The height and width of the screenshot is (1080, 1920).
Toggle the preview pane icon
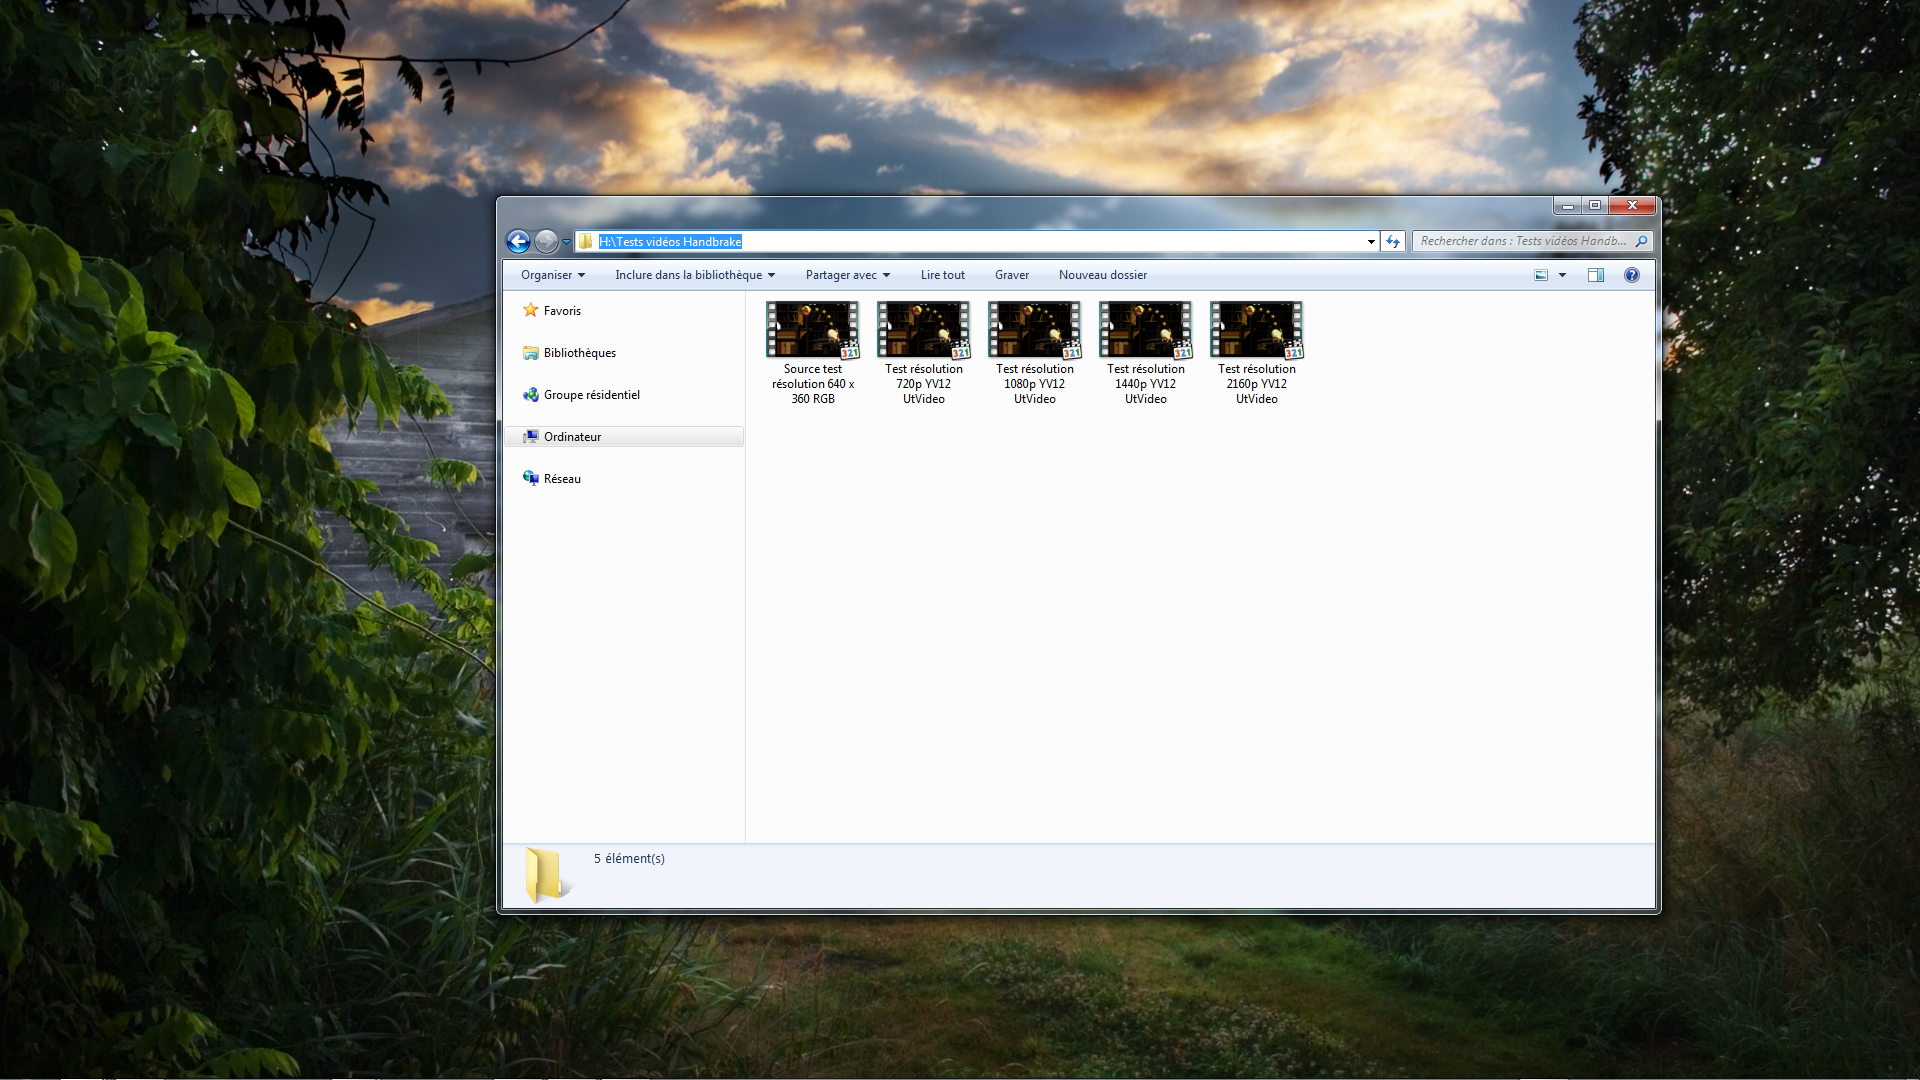[1596, 275]
